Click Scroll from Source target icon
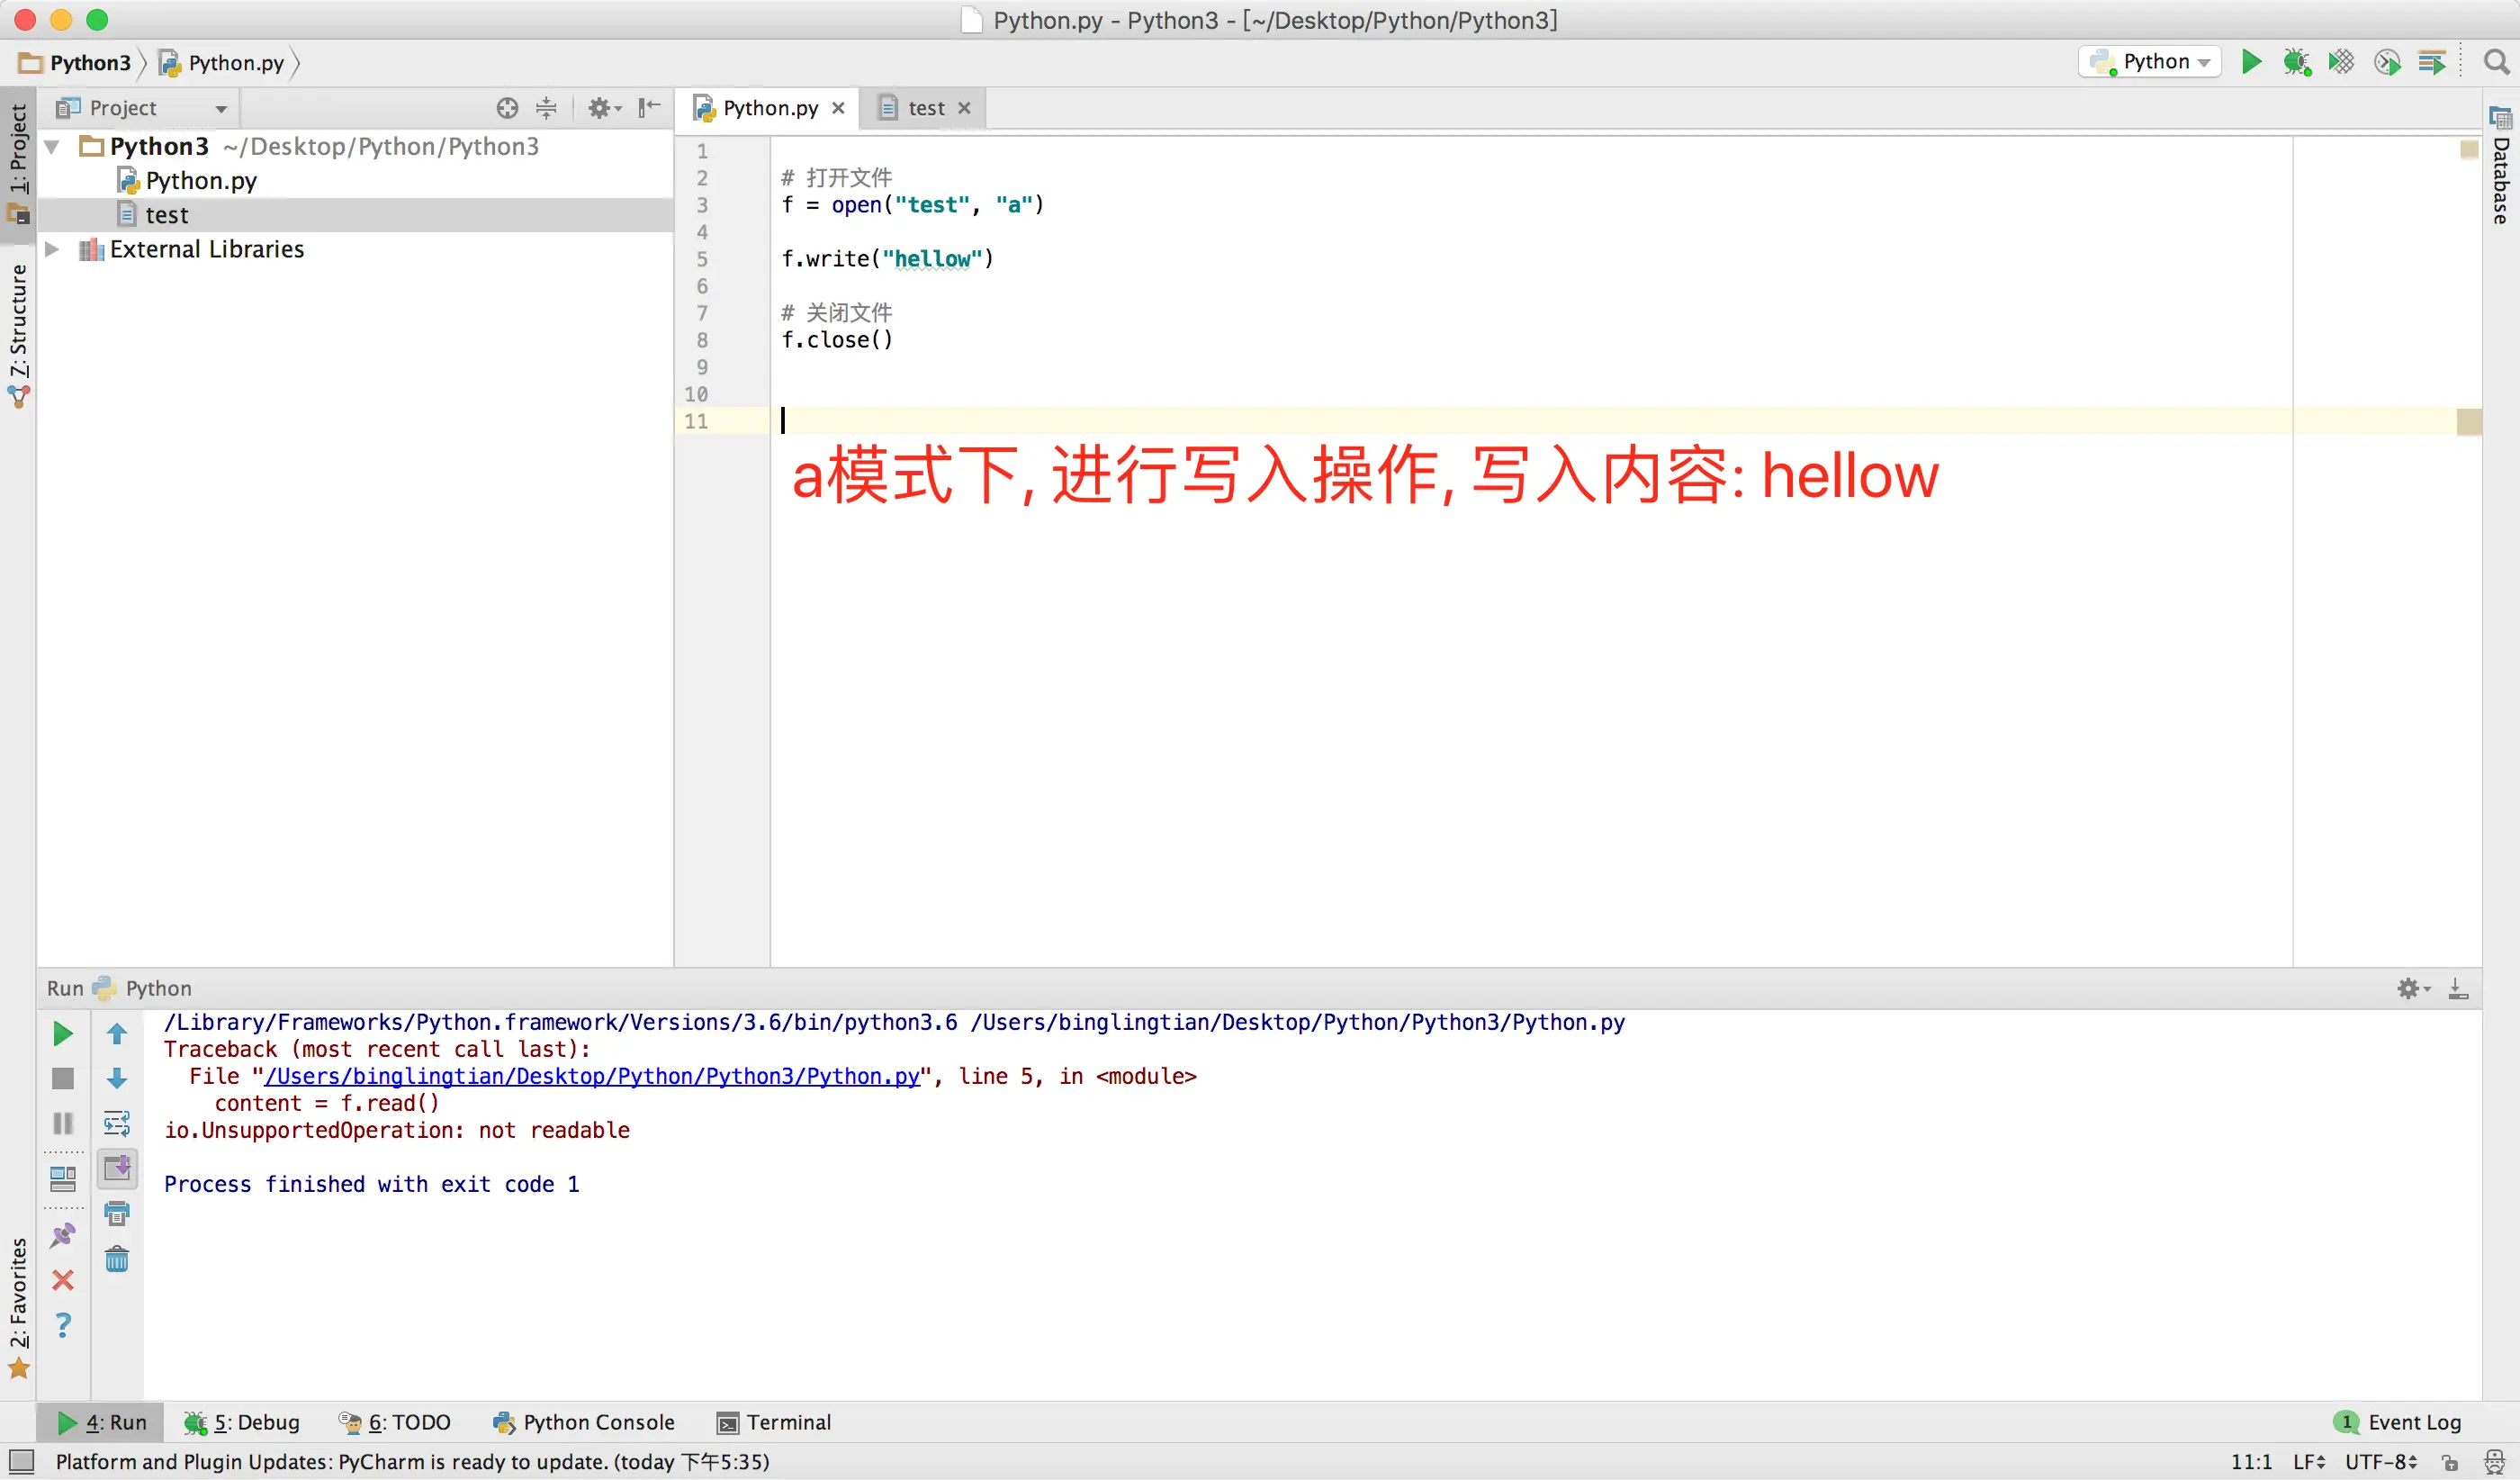 click(507, 108)
